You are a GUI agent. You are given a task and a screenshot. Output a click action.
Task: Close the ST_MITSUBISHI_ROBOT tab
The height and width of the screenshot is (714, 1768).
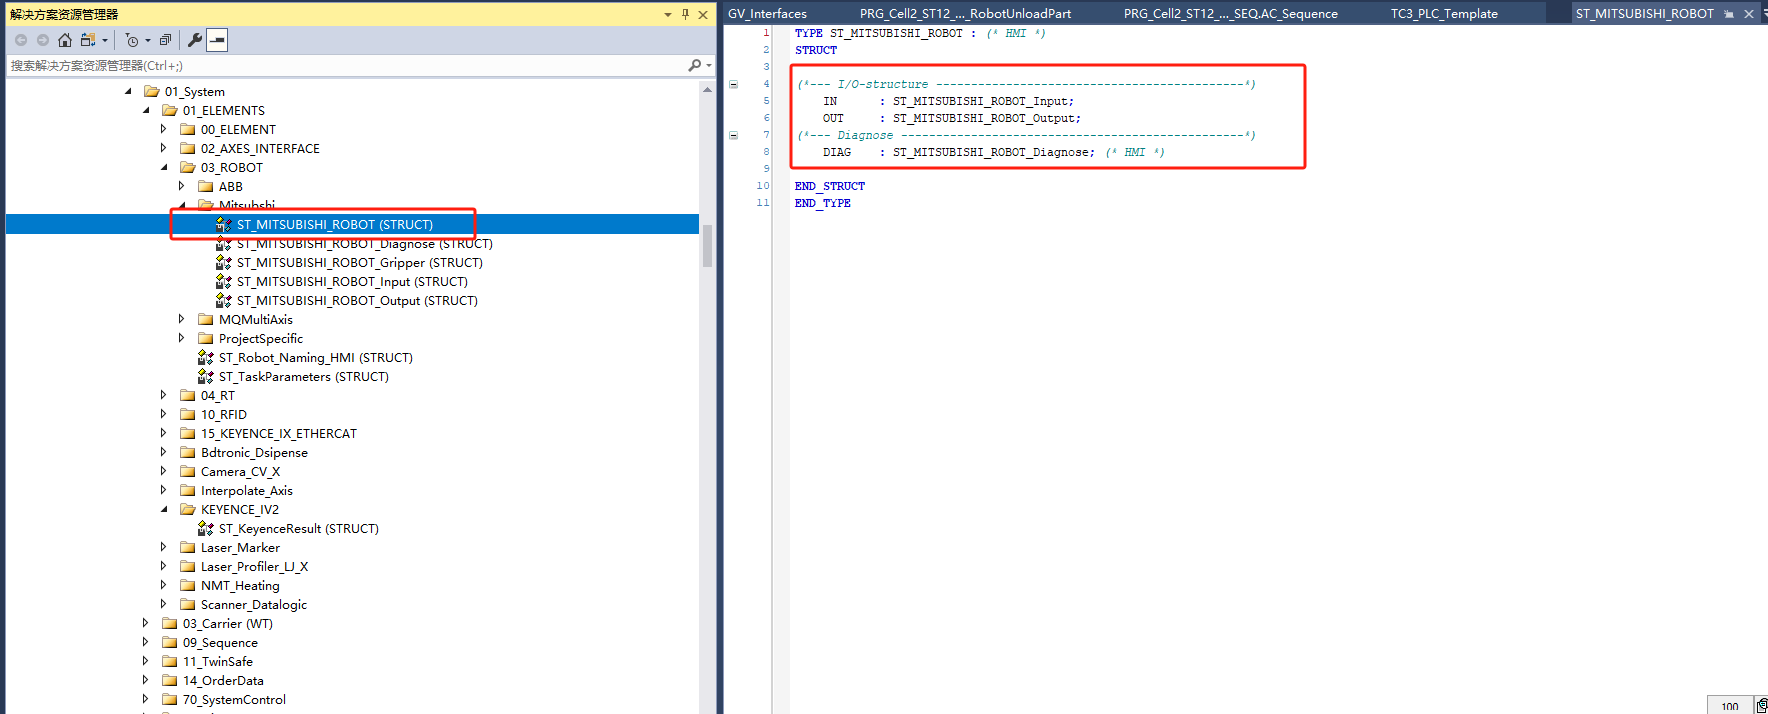click(1749, 14)
